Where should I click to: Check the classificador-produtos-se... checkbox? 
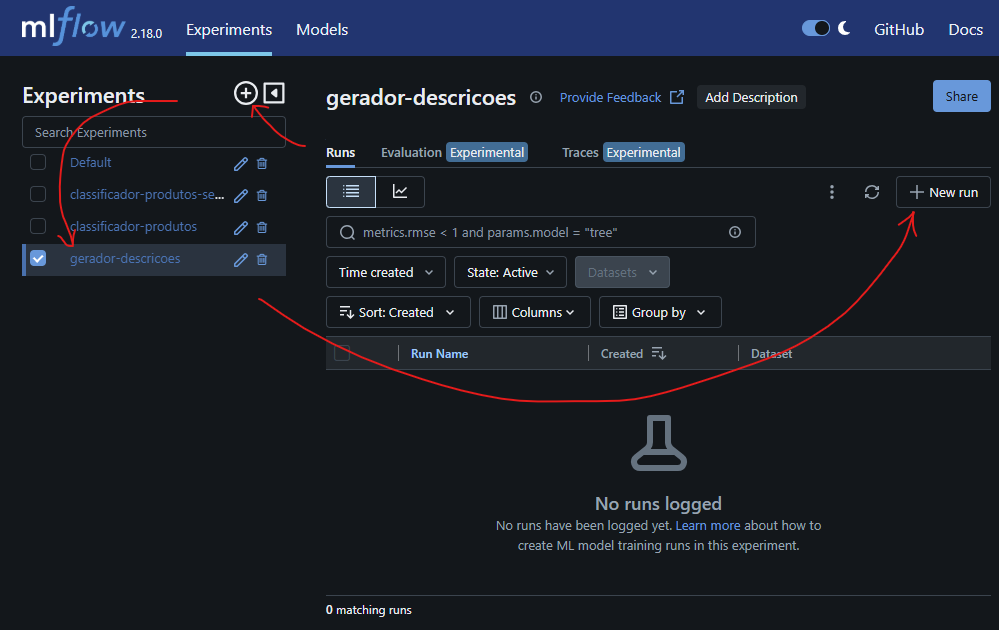[38, 194]
